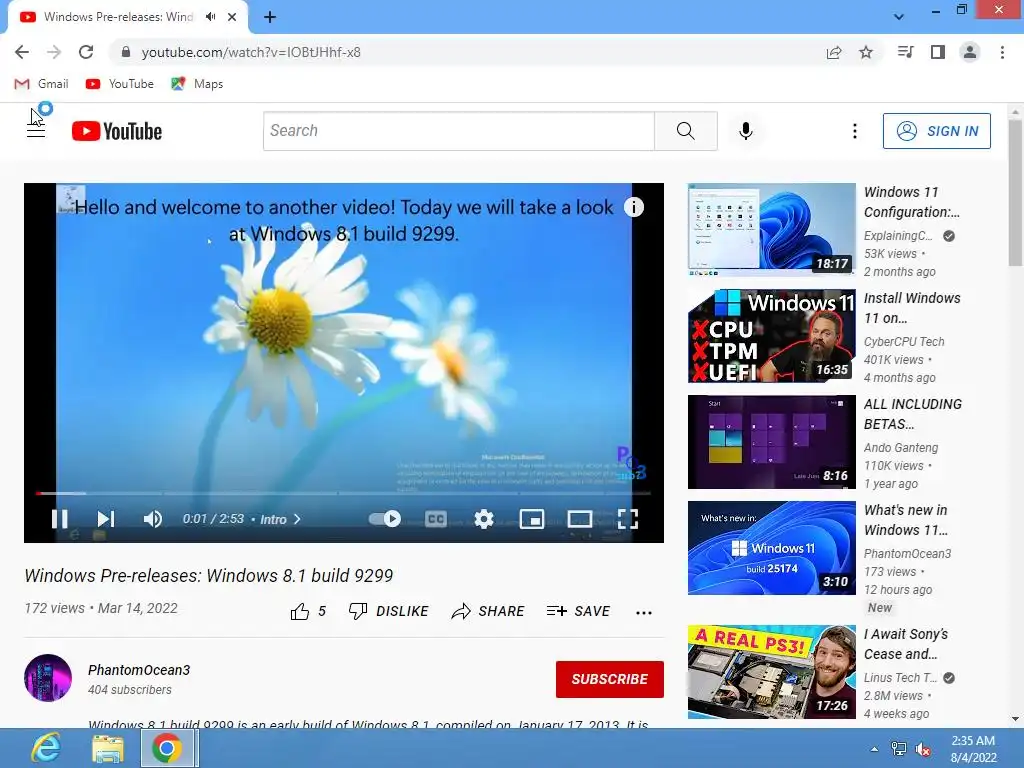This screenshot has height=768, width=1024.
Task: Toggle Chrome side panel
Action: pos(938,52)
